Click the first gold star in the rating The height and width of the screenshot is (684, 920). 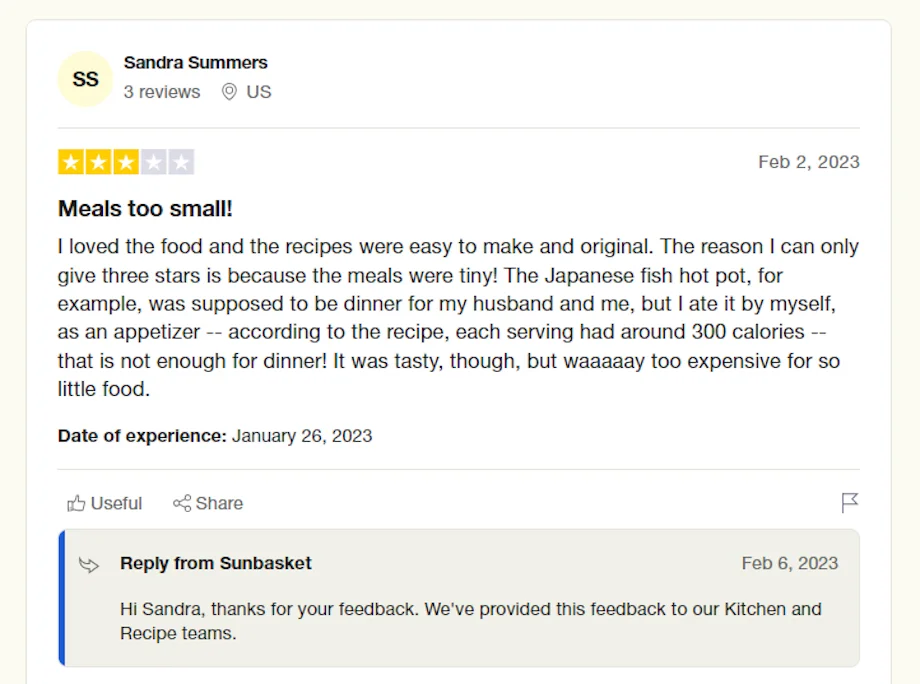click(x=69, y=161)
